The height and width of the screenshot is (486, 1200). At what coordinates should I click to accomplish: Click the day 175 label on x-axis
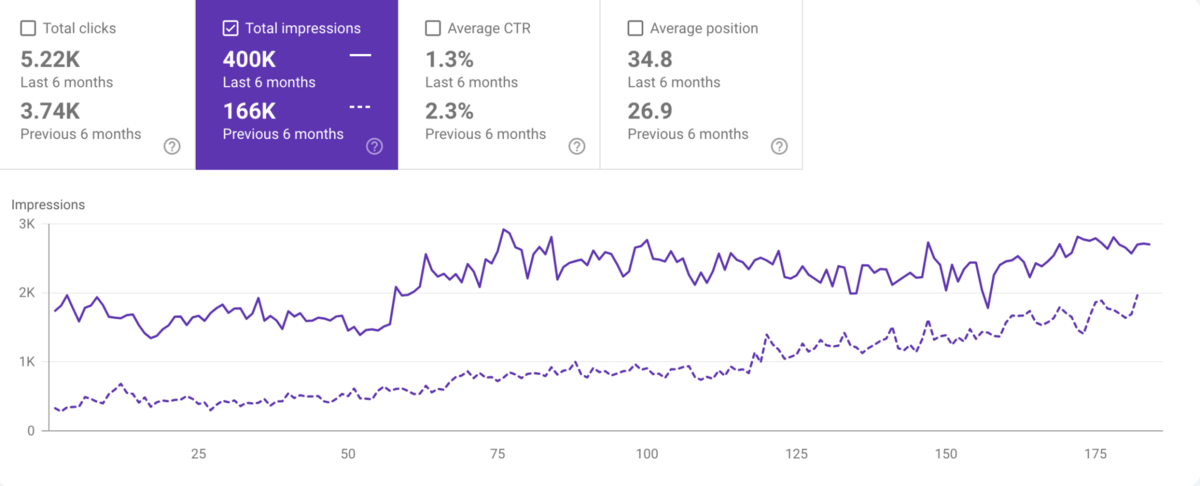point(1095,455)
